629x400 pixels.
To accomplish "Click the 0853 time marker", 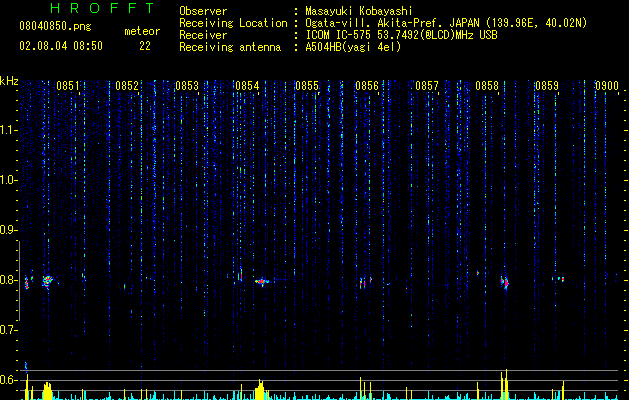I will point(187,86).
